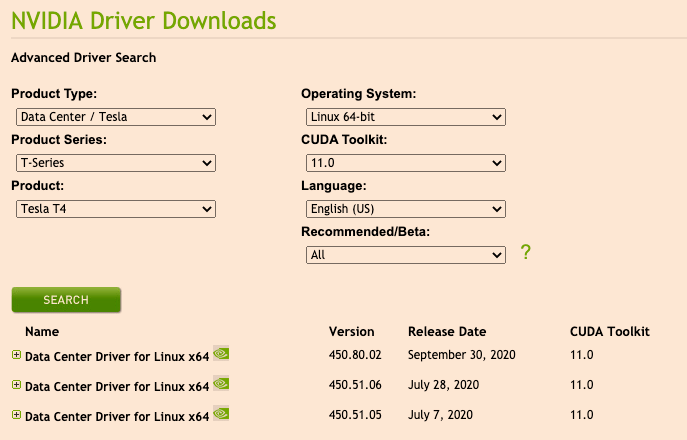Viewport: 687px width, 440px height.
Task: Open the green question mark help icon
Action: coord(526,252)
